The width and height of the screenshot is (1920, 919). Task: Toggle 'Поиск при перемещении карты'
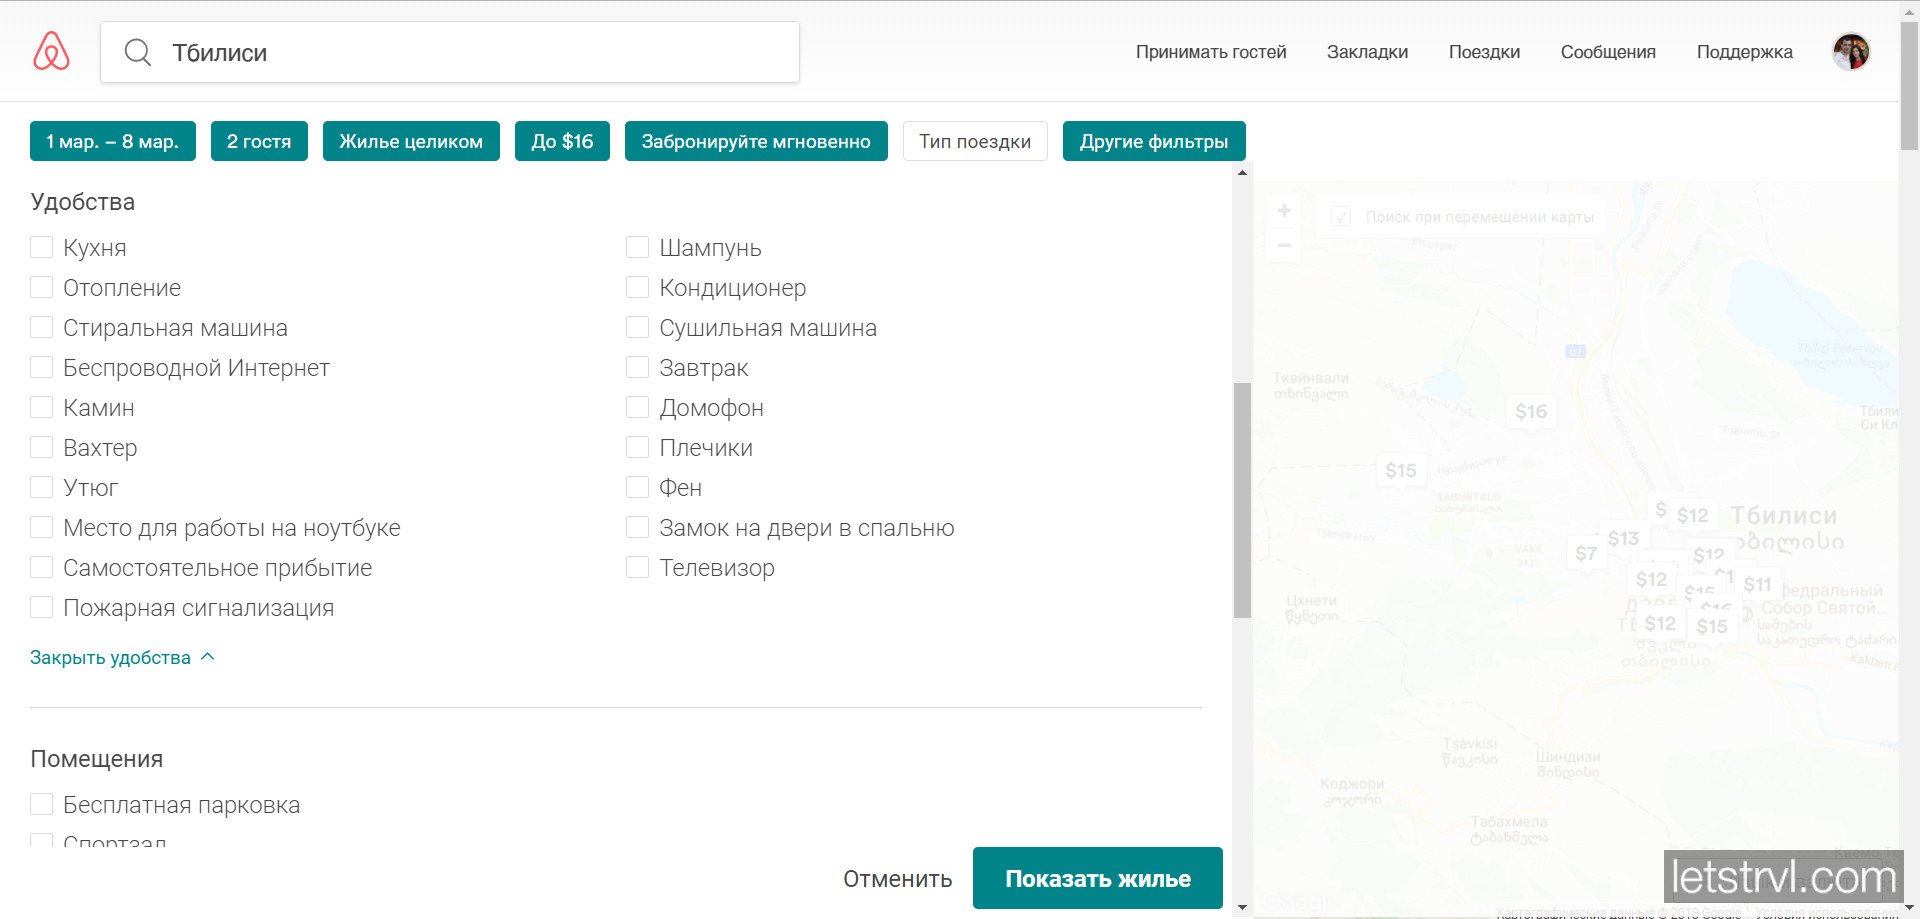click(1341, 216)
